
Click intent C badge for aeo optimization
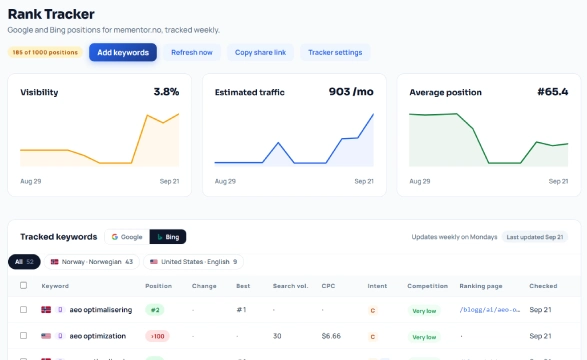pos(372,337)
